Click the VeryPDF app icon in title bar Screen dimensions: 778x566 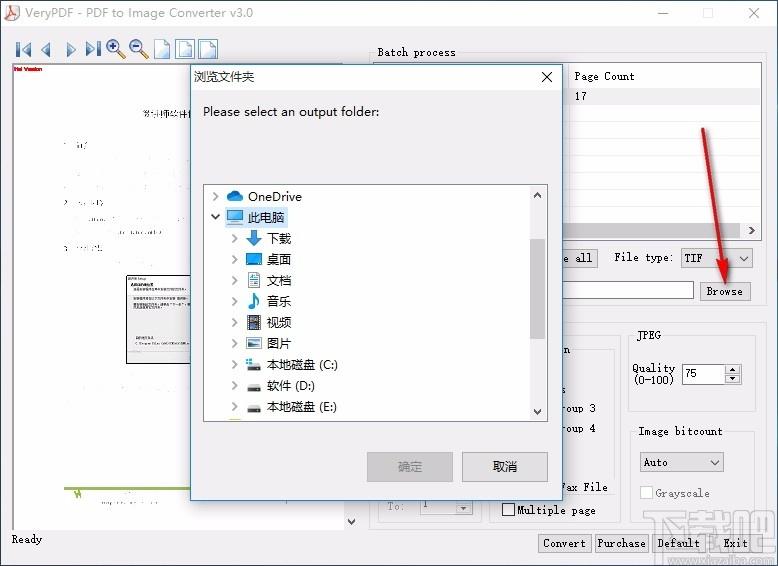11,13
